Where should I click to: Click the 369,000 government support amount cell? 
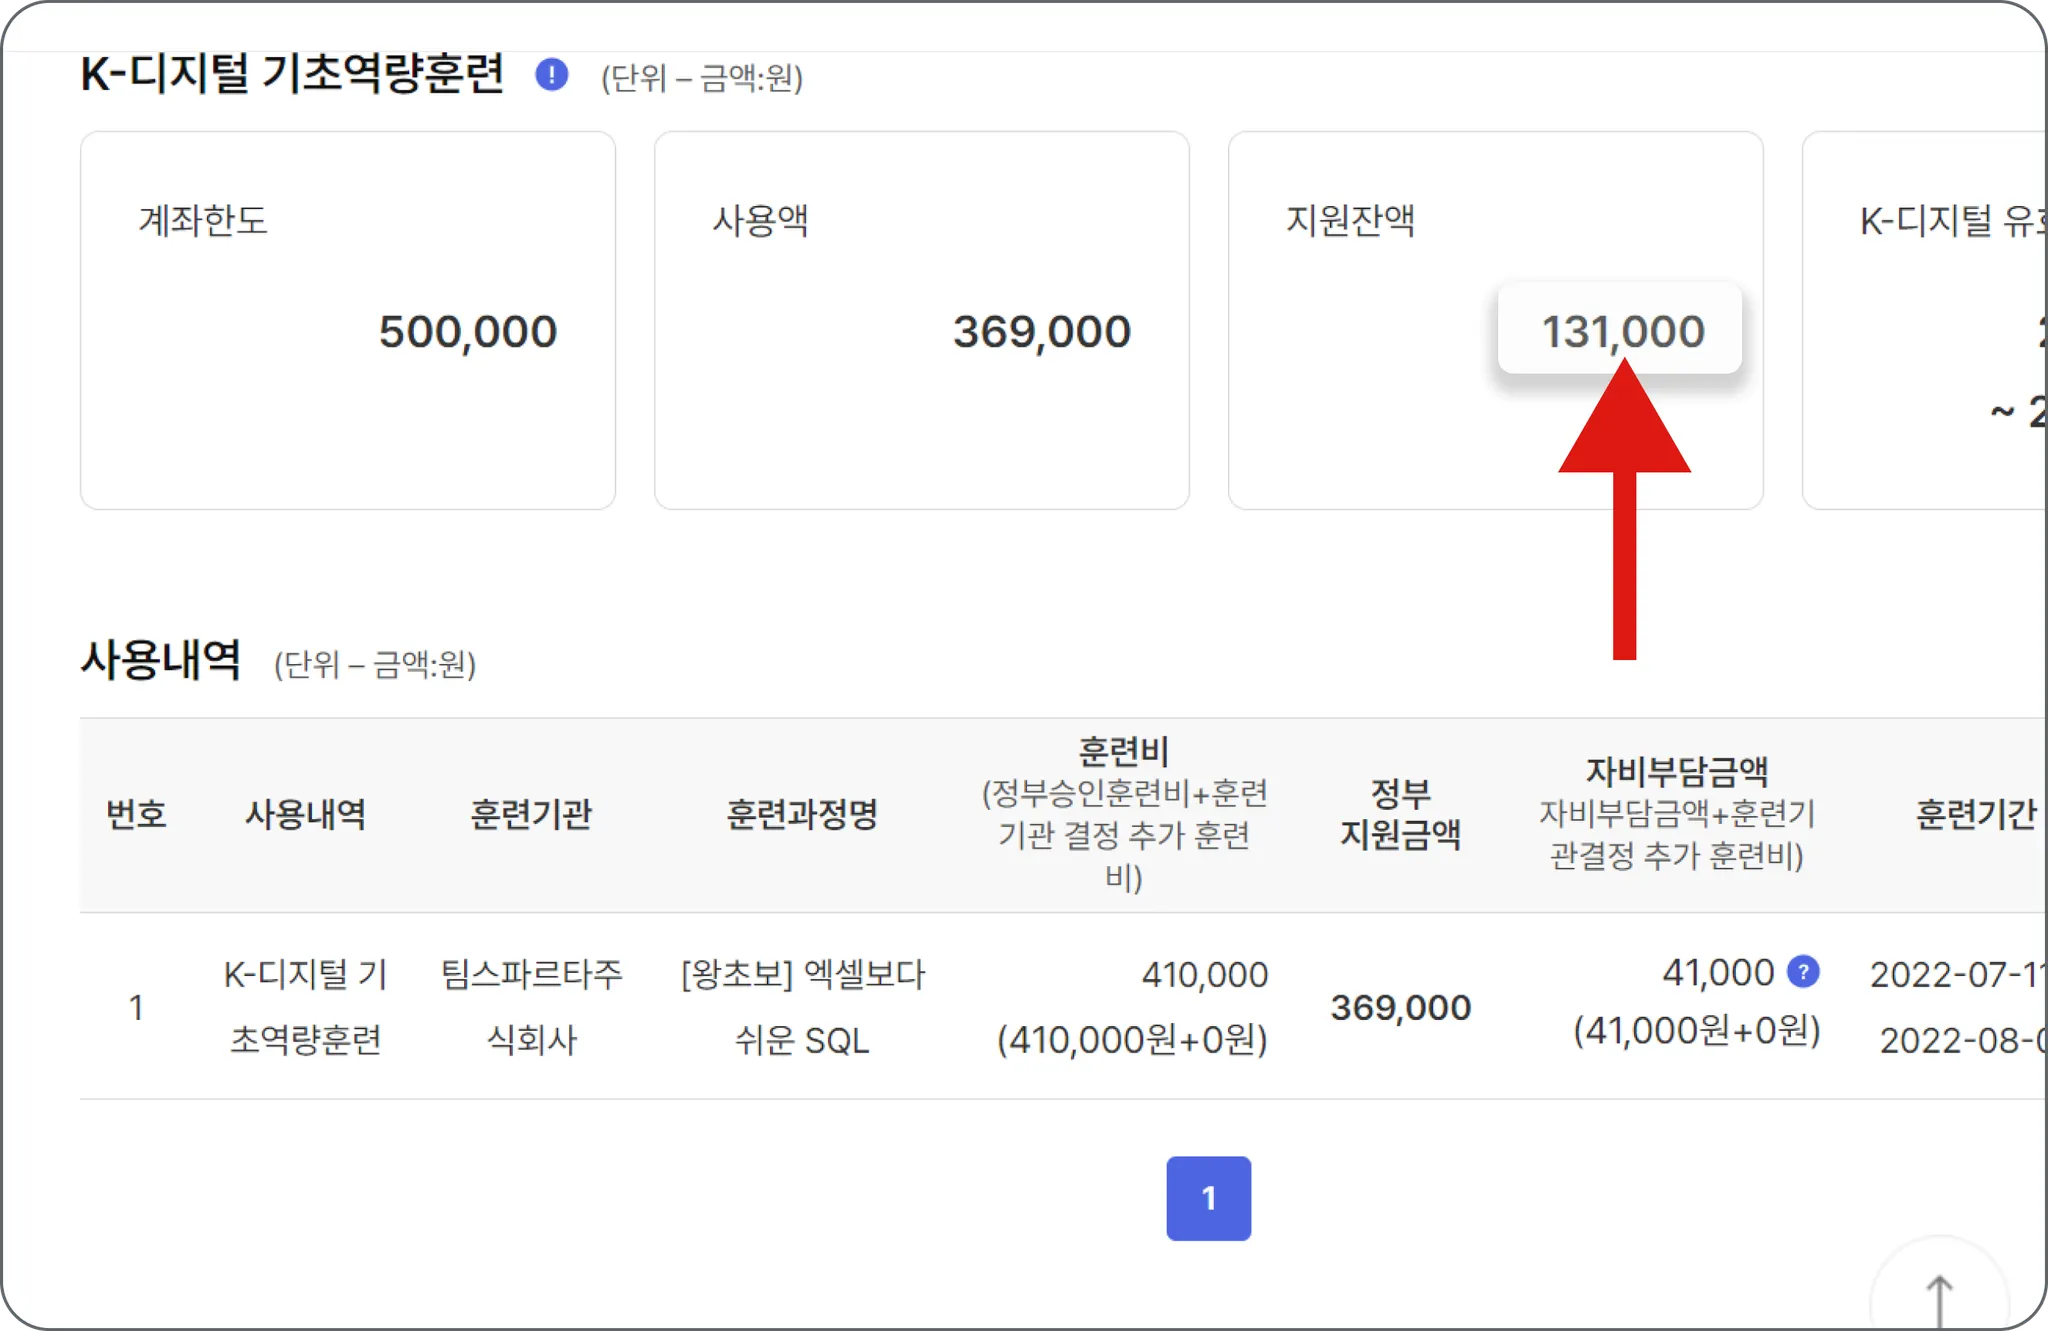pyautogui.click(x=1400, y=1007)
